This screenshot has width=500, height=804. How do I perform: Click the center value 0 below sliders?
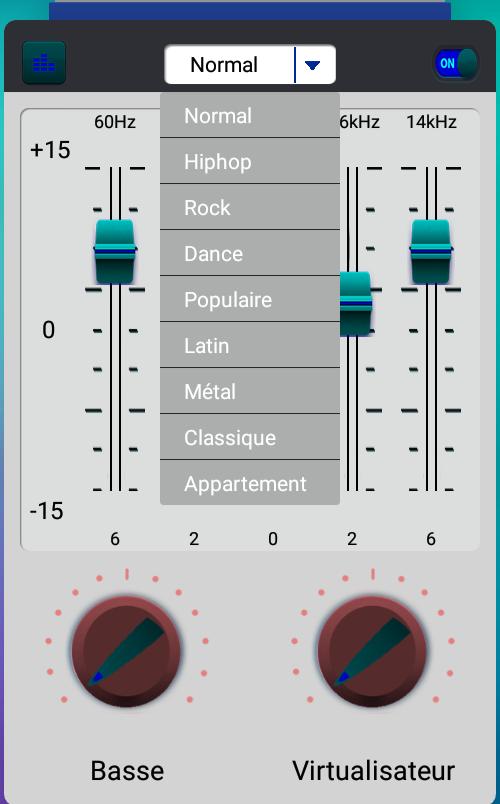(273, 539)
